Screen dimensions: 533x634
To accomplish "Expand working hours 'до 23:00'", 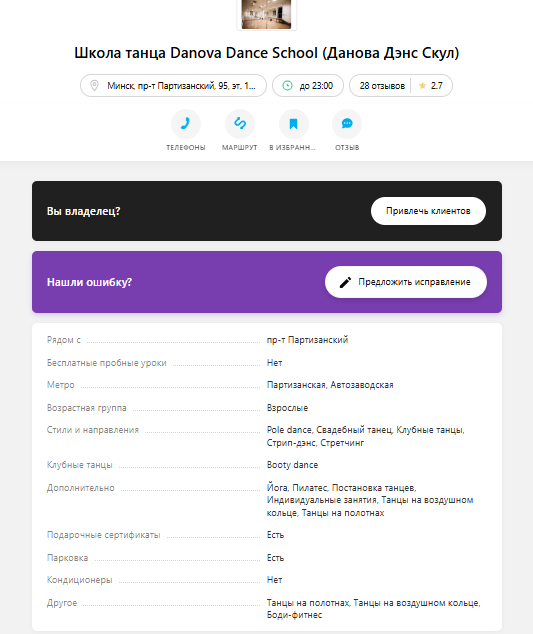I will pos(308,86).
